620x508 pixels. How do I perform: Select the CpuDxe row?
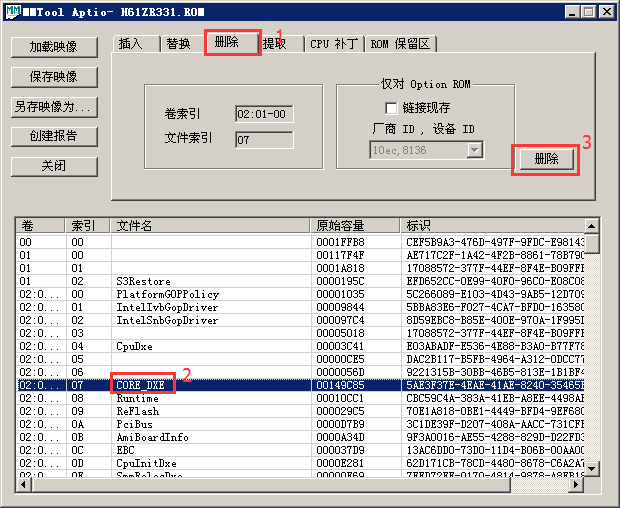tap(301, 346)
